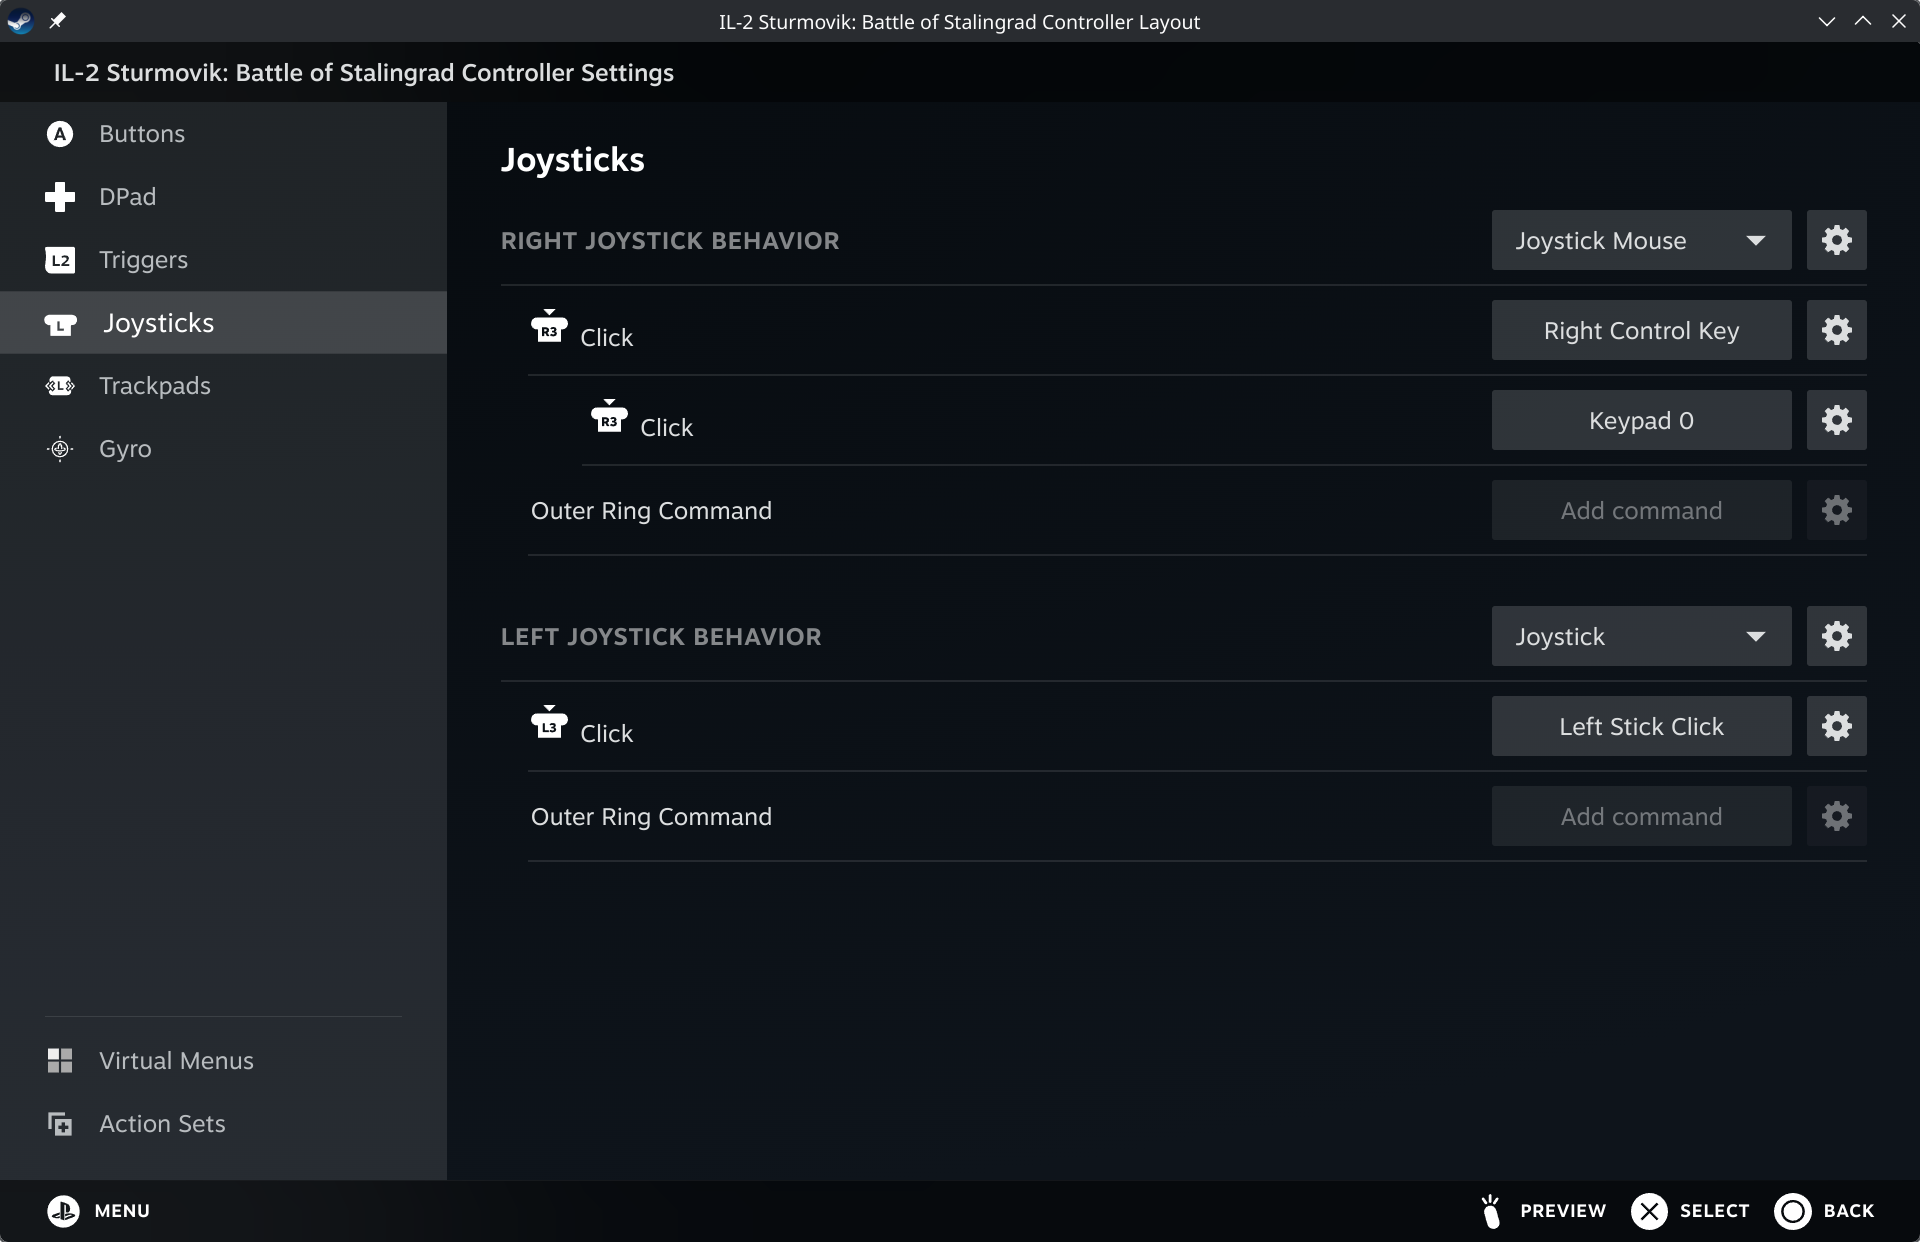
Task: Click the Right Control Key binding button
Action: point(1640,330)
